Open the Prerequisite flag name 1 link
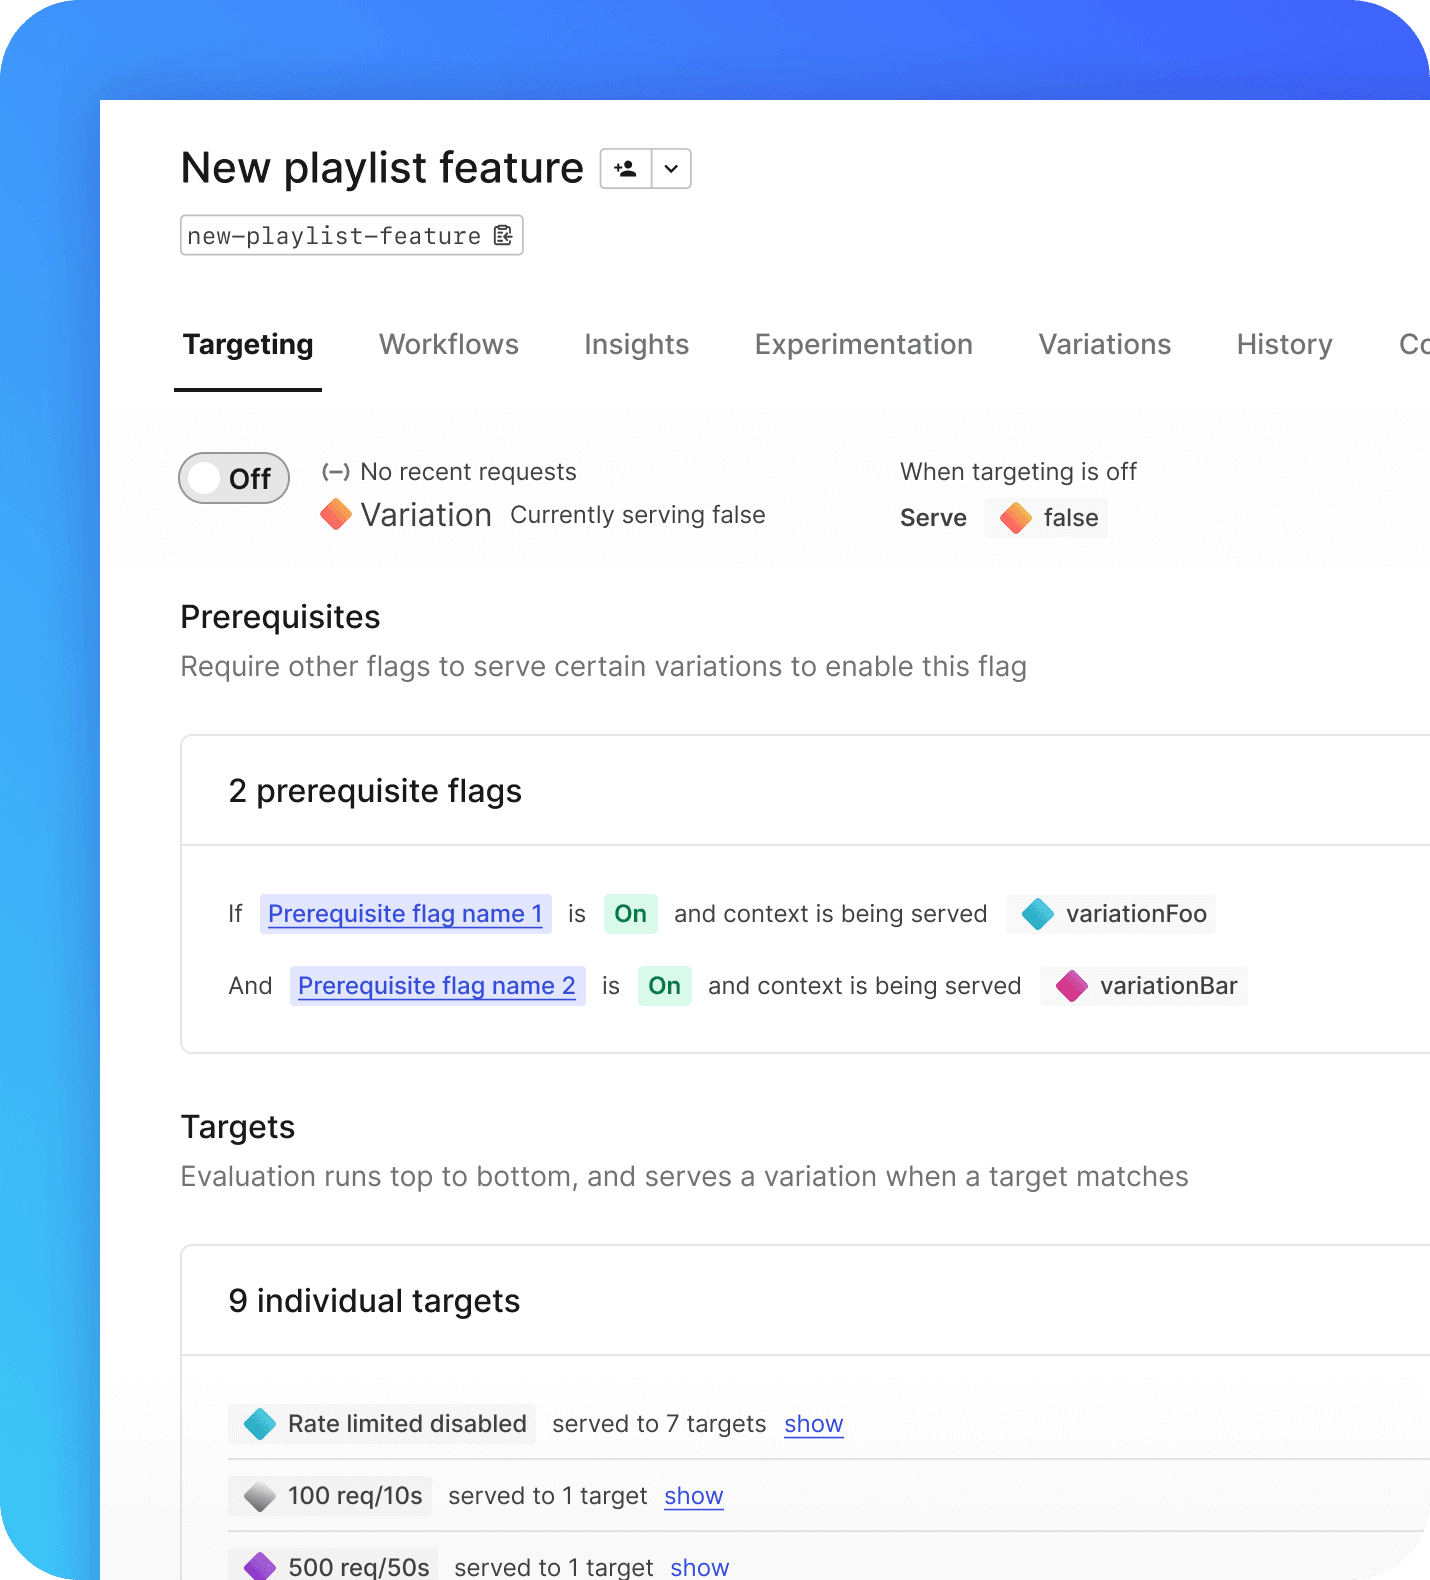Screen dimensions: 1430x1580 pos(406,914)
